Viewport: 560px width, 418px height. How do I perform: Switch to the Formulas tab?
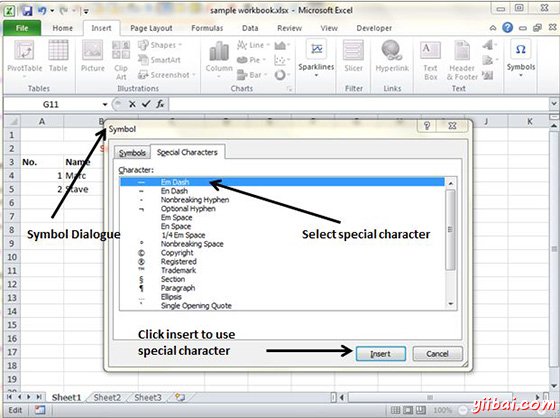click(207, 28)
